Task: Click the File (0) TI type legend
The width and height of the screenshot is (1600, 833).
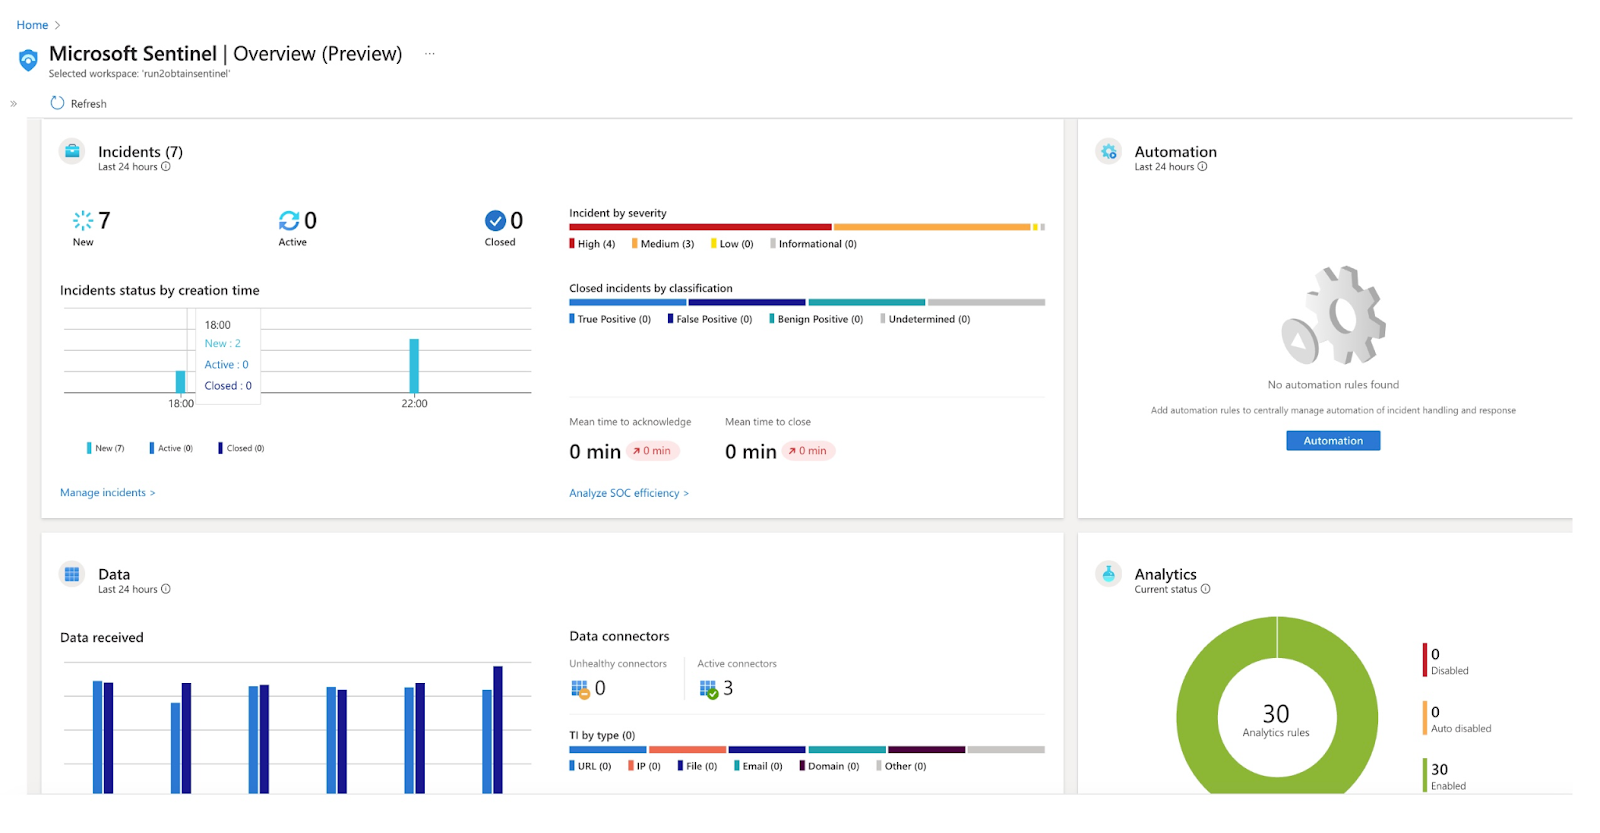Action: click(x=698, y=766)
